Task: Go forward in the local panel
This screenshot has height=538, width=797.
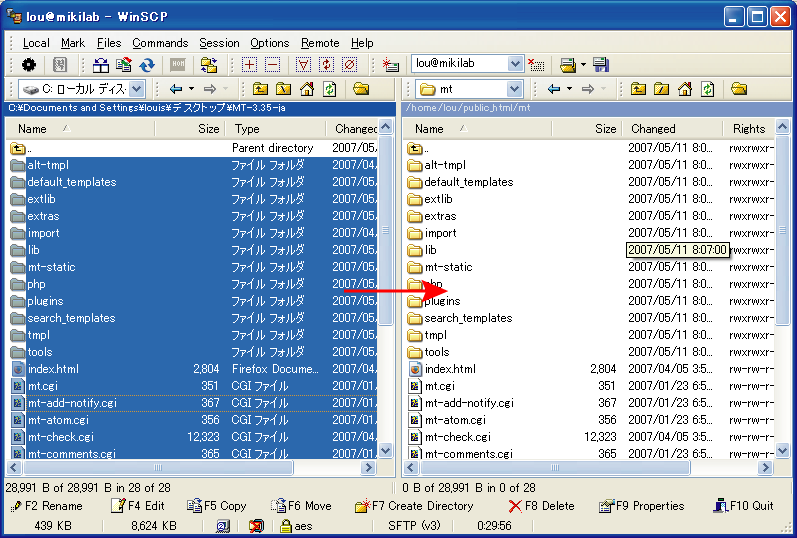Action: click(210, 89)
